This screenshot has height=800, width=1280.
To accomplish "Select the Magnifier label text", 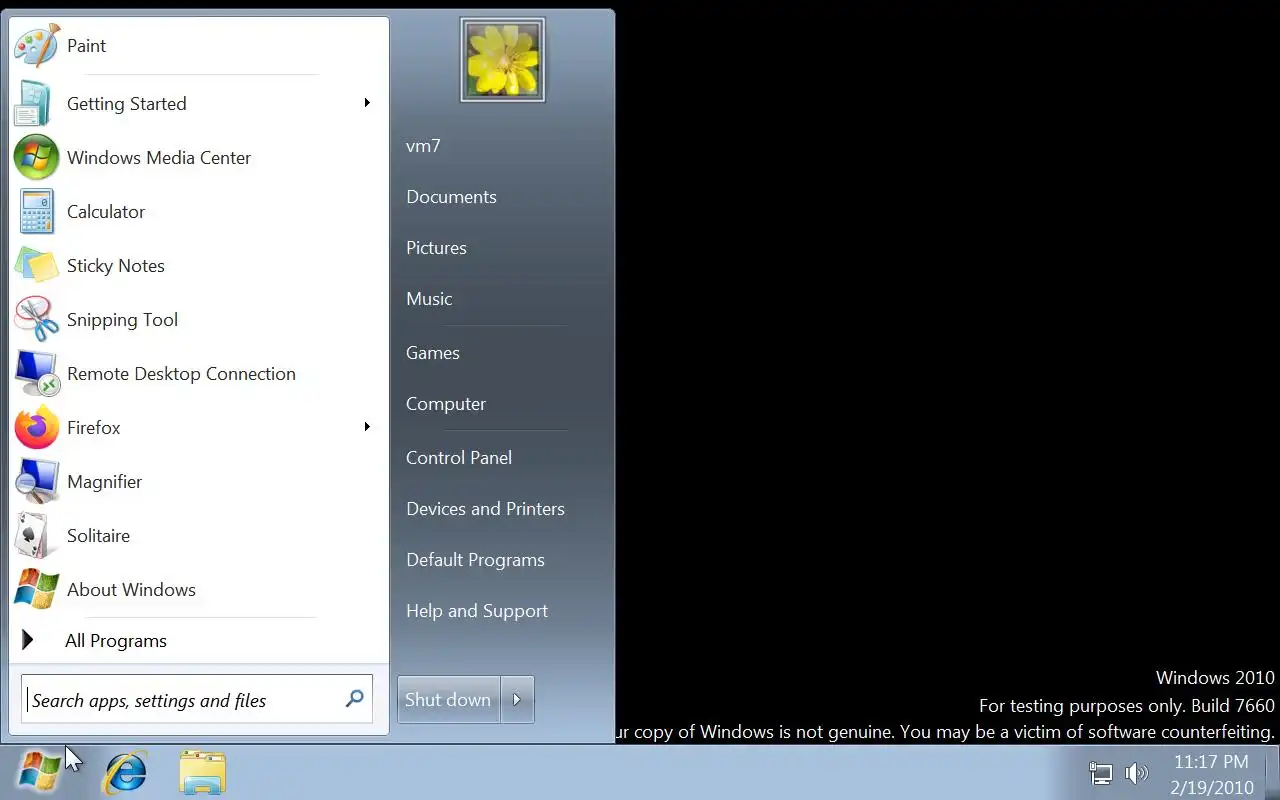I will point(104,482).
